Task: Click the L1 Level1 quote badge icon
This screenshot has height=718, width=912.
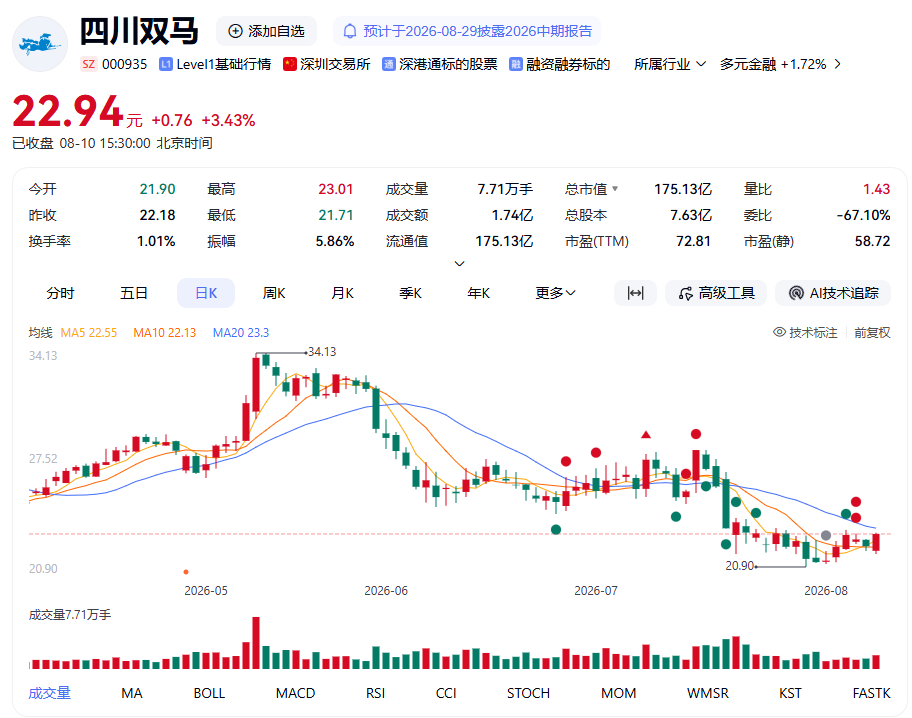Action: pos(166,64)
